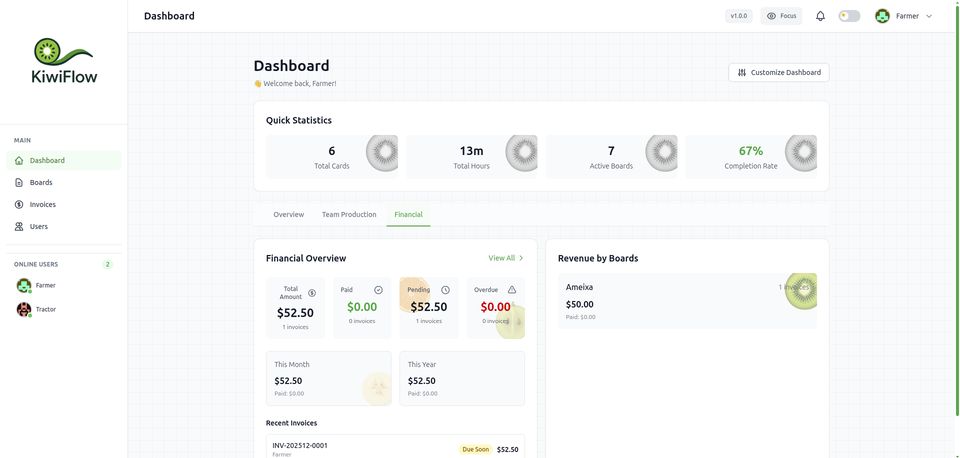Click the Farmer avatar in the top bar

(882, 16)
